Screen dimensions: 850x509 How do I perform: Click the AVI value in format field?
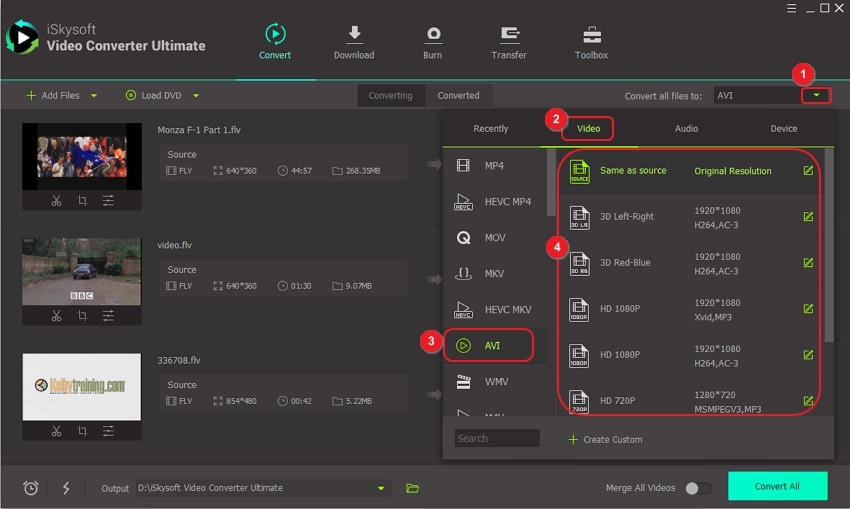click(725, 95)
